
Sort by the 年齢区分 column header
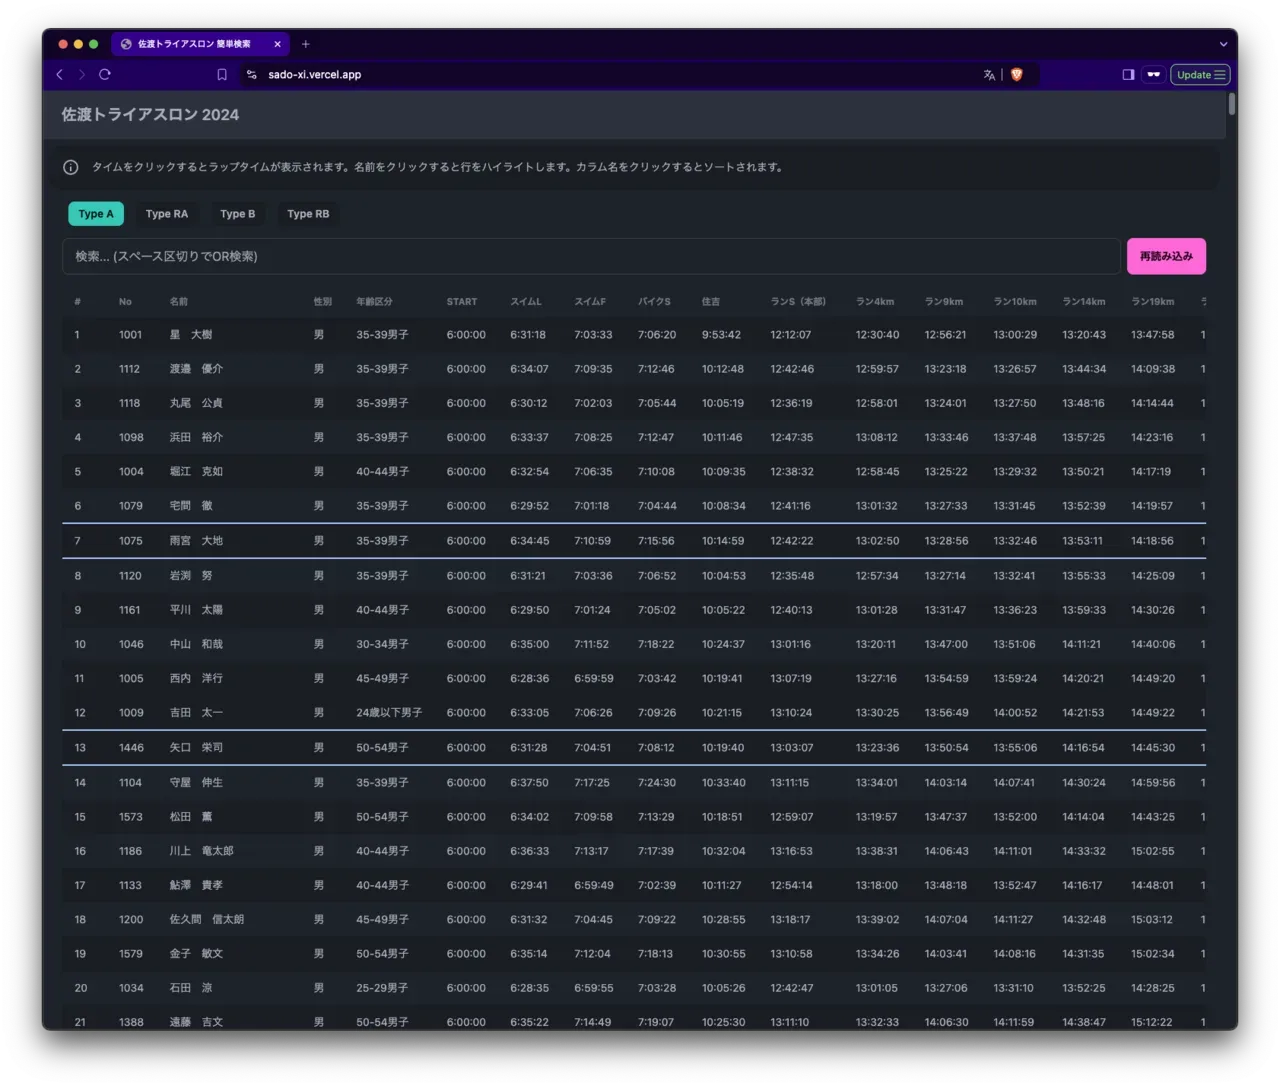[374, 302]
